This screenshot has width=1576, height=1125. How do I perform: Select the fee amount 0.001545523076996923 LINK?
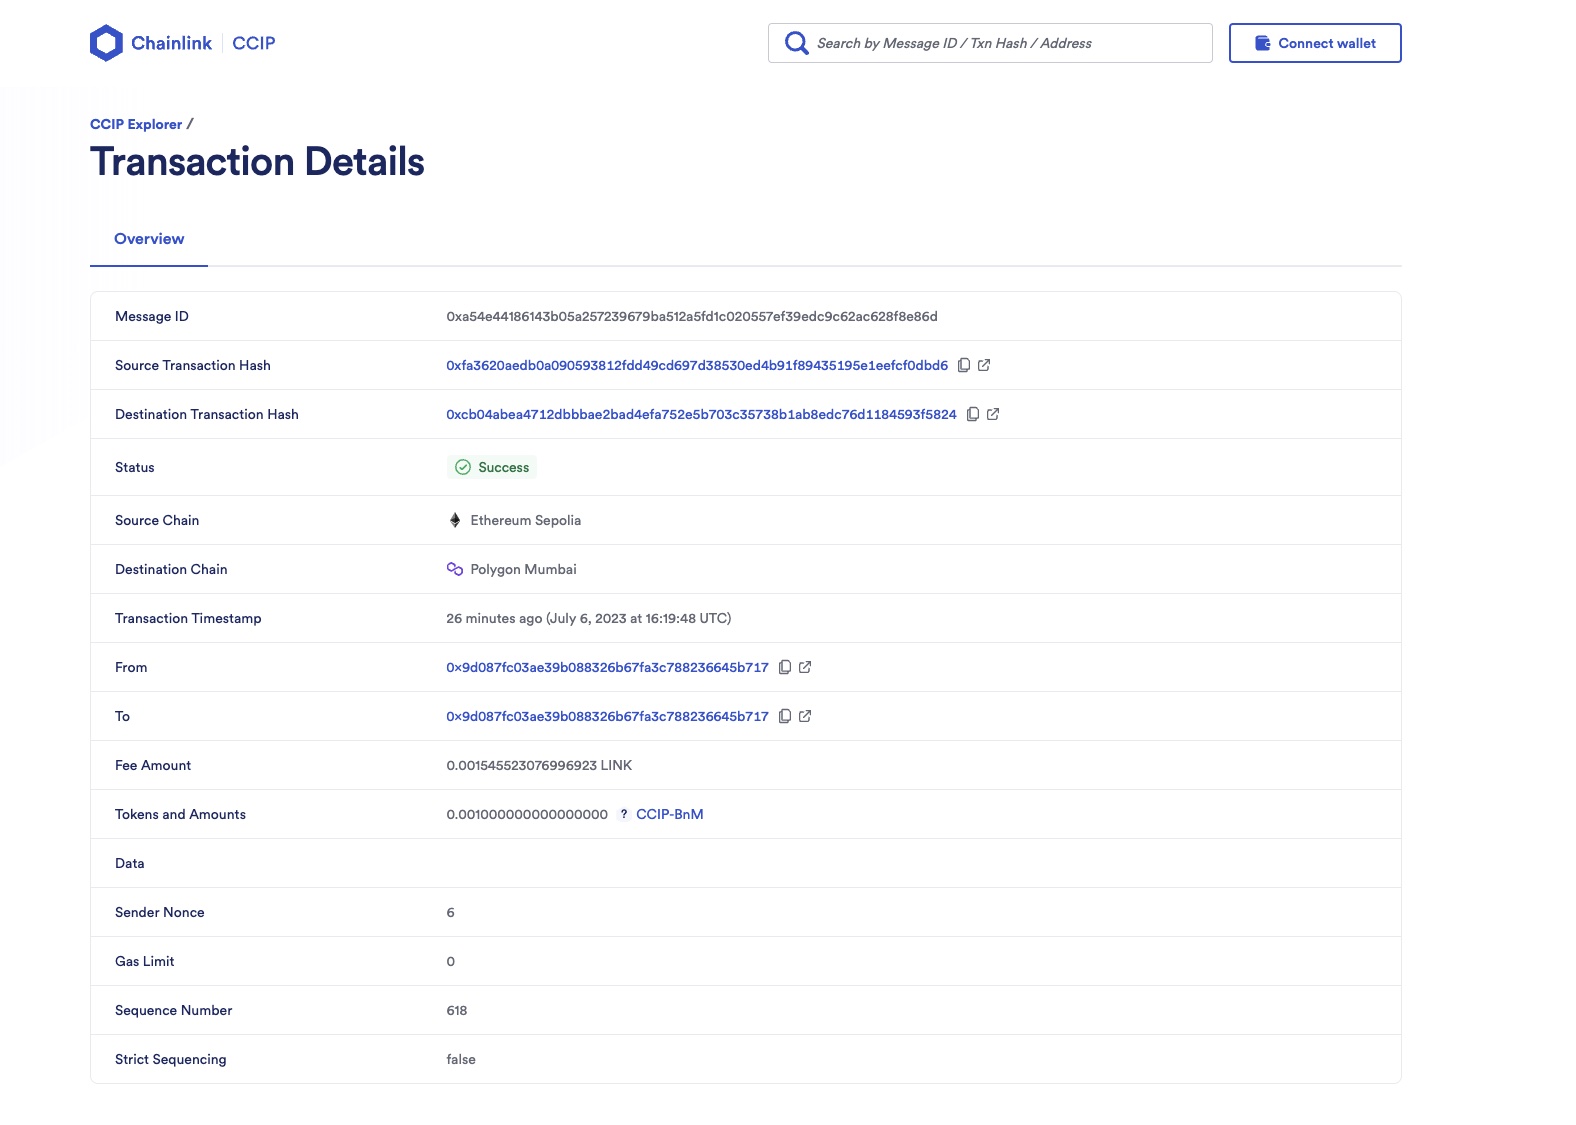tap(539, 765)
